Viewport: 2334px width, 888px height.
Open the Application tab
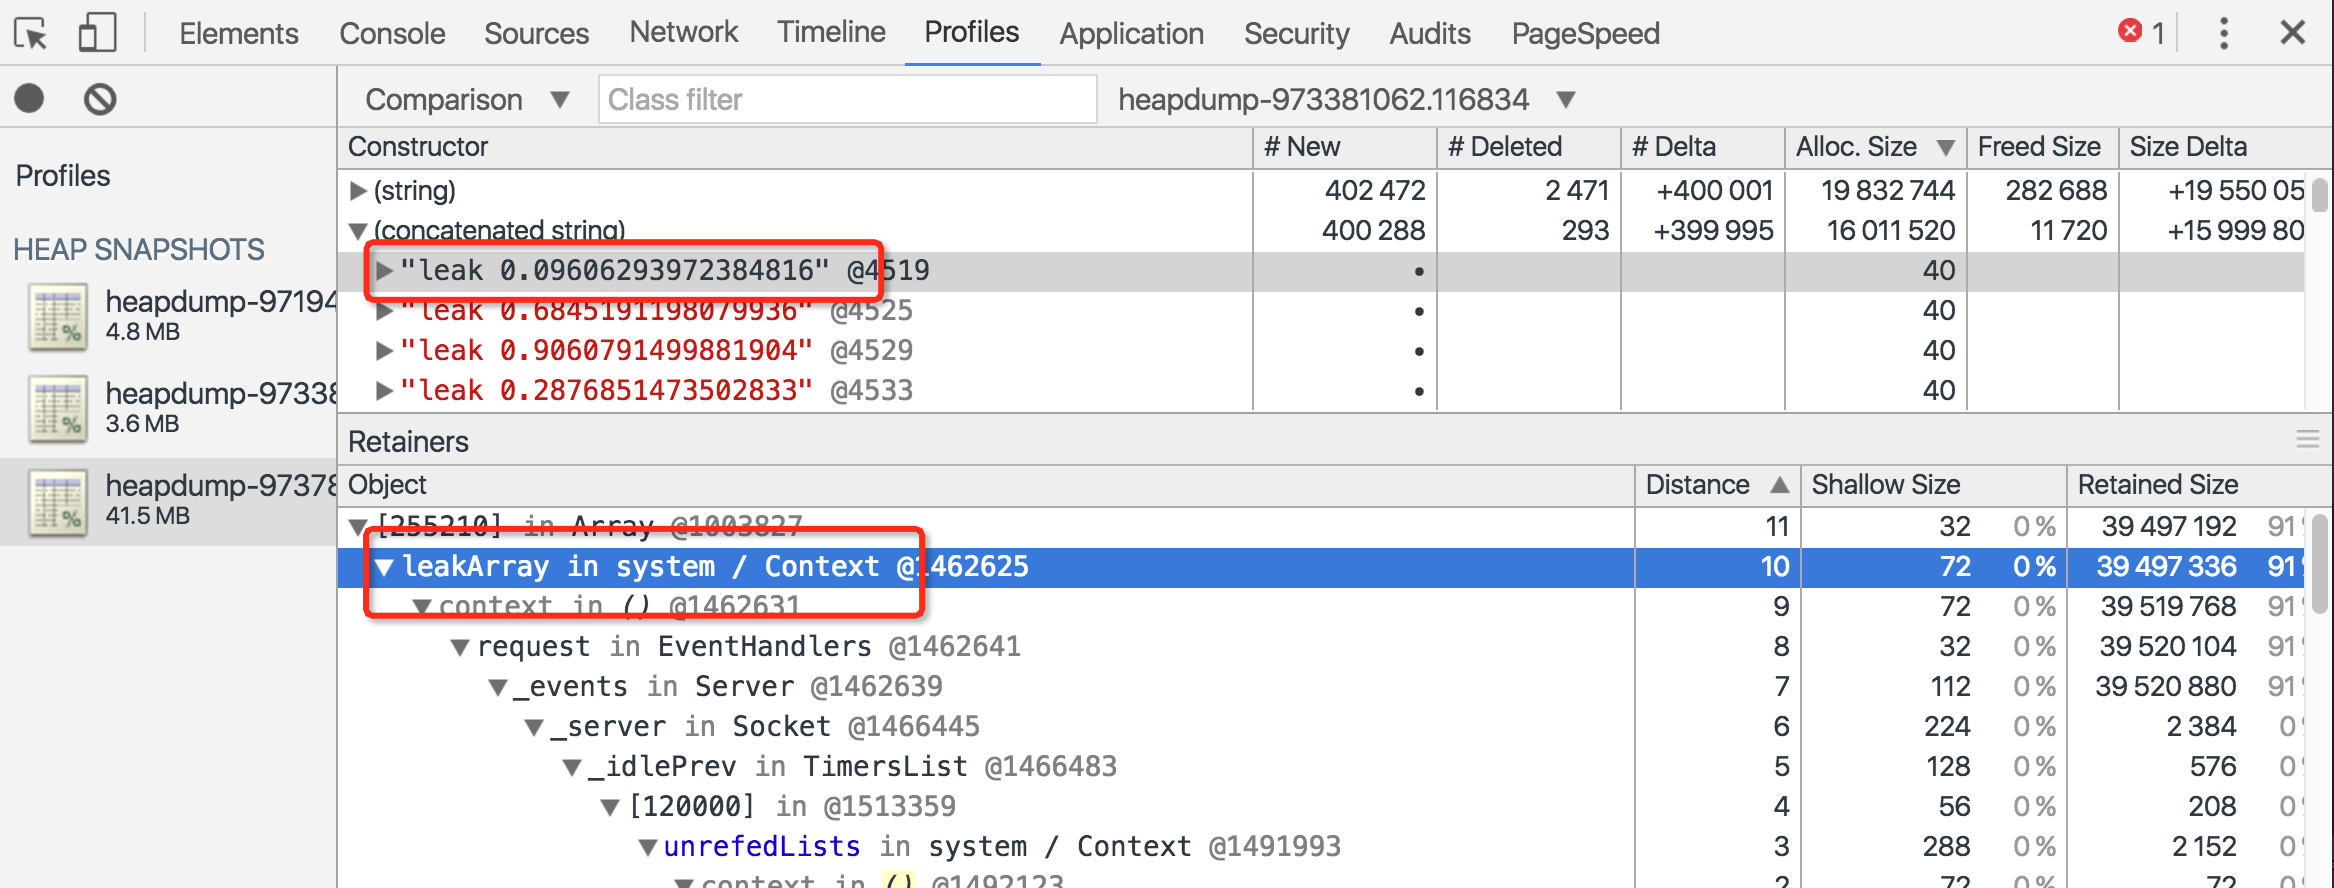tap(1131, 33)
